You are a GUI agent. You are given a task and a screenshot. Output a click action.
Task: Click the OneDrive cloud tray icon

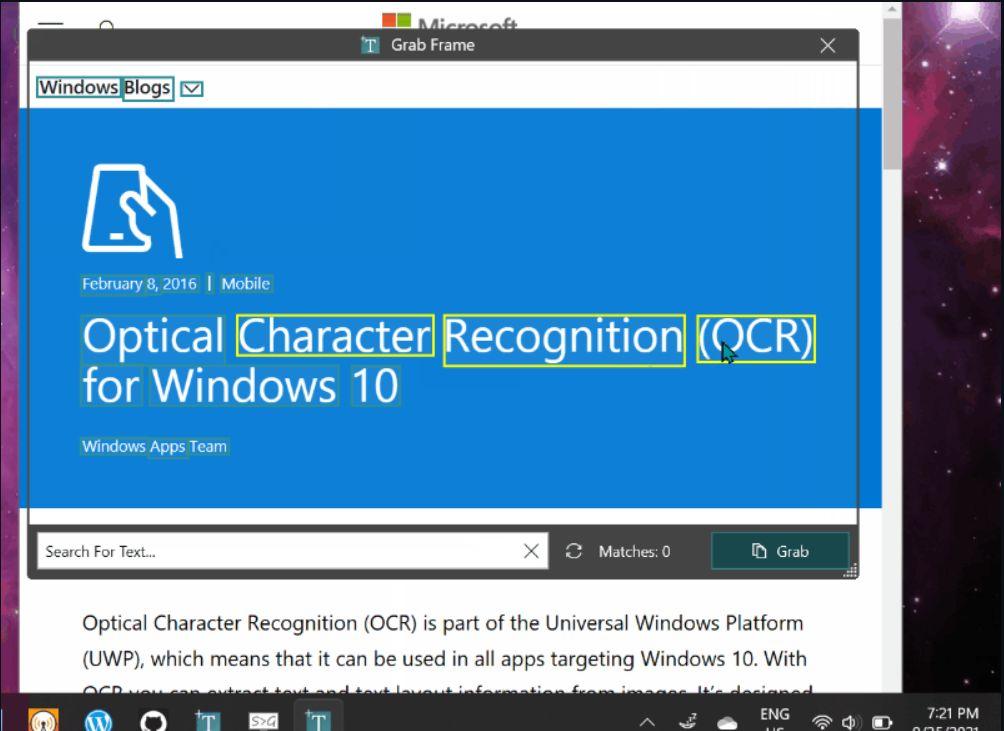[x=727, y=723]
